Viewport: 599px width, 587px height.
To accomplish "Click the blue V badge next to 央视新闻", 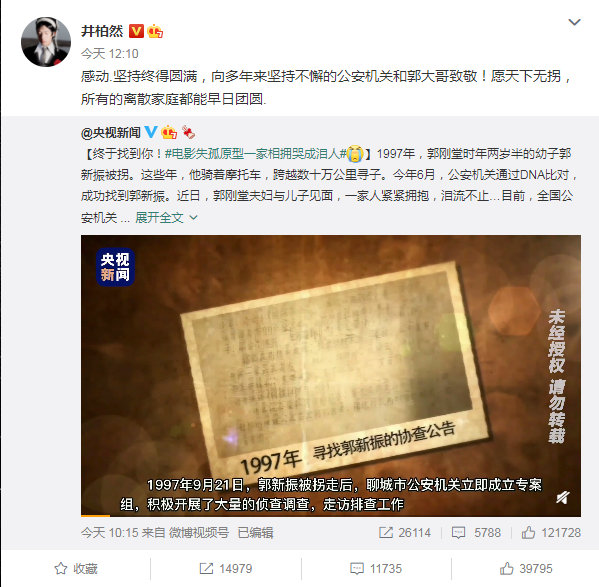I will [151, 132].
